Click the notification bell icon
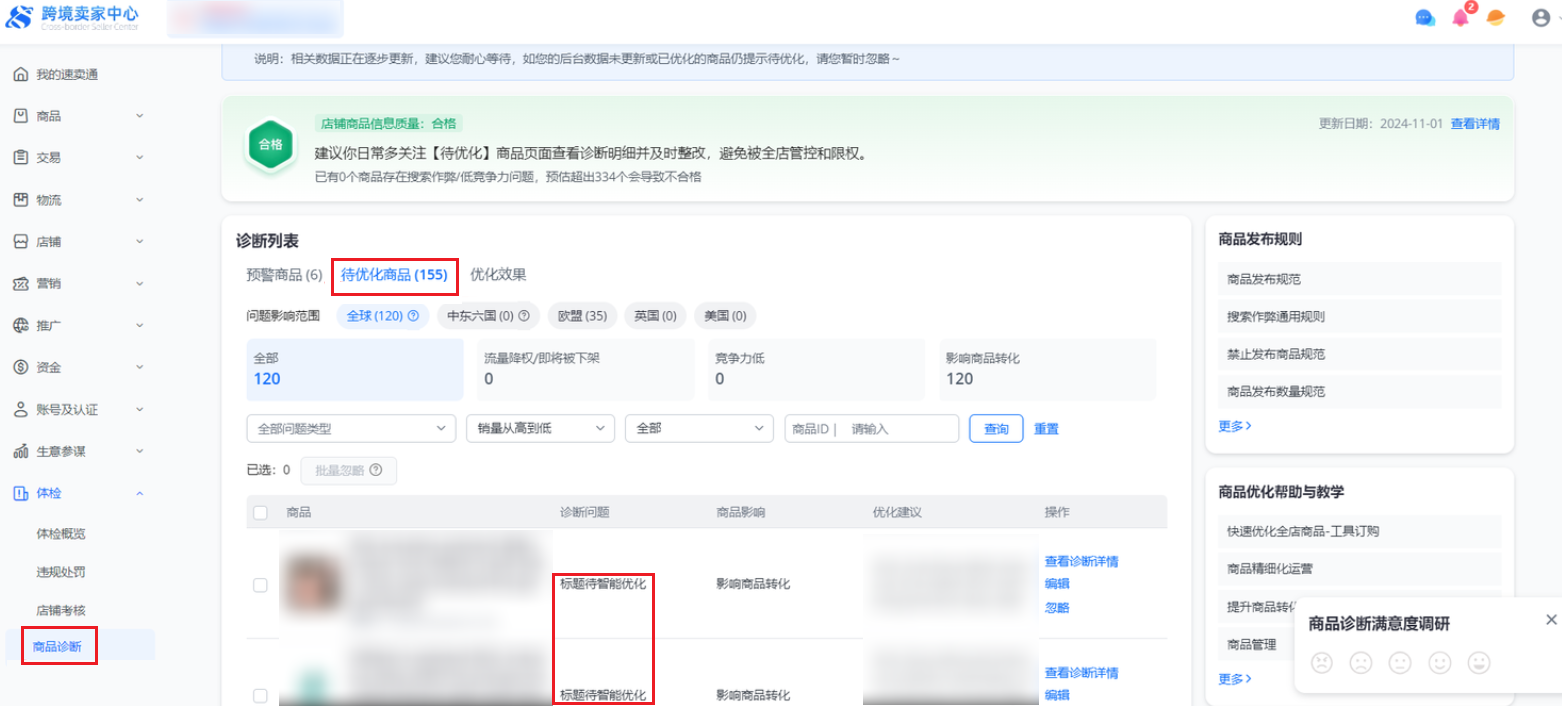This screenshot has height=706, width=1562. 1461,18
